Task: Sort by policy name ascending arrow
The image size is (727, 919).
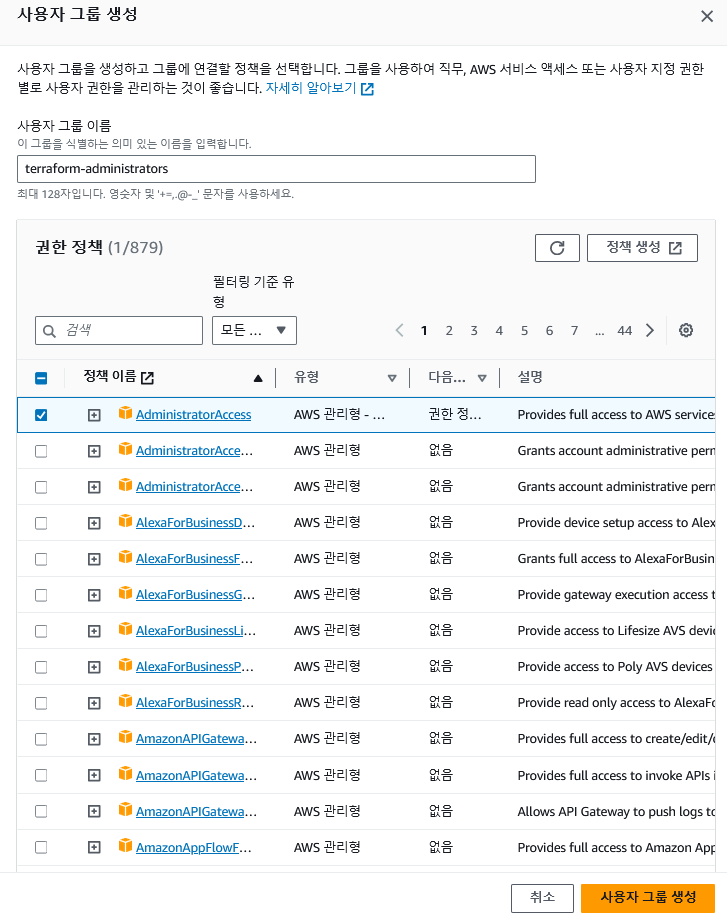Action: (x=258, y=378)
